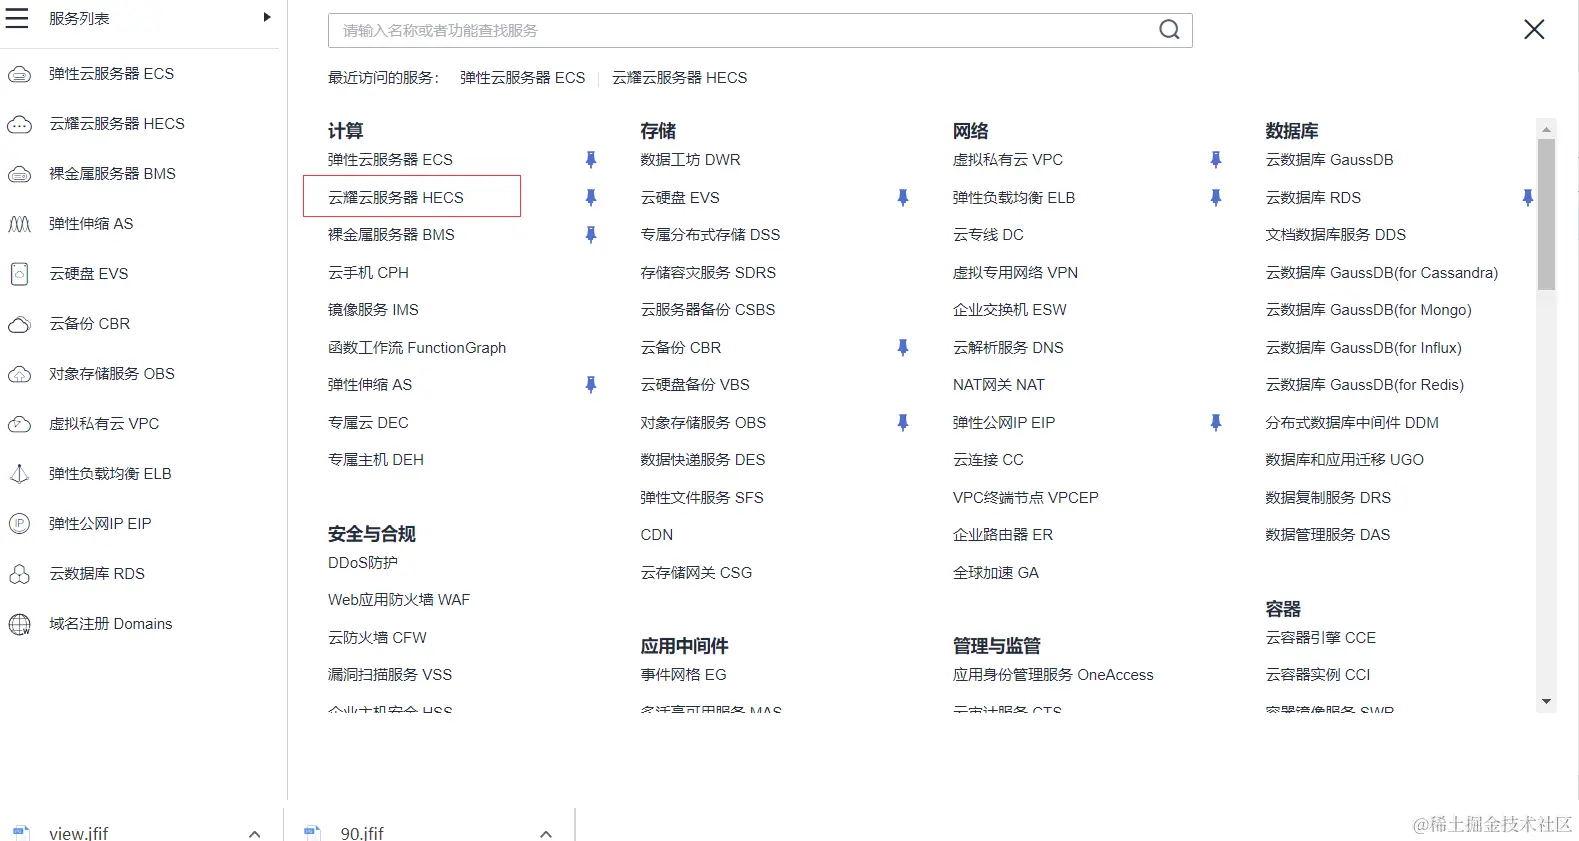Open 云解析服务 DNS service

coord(1008,348)
